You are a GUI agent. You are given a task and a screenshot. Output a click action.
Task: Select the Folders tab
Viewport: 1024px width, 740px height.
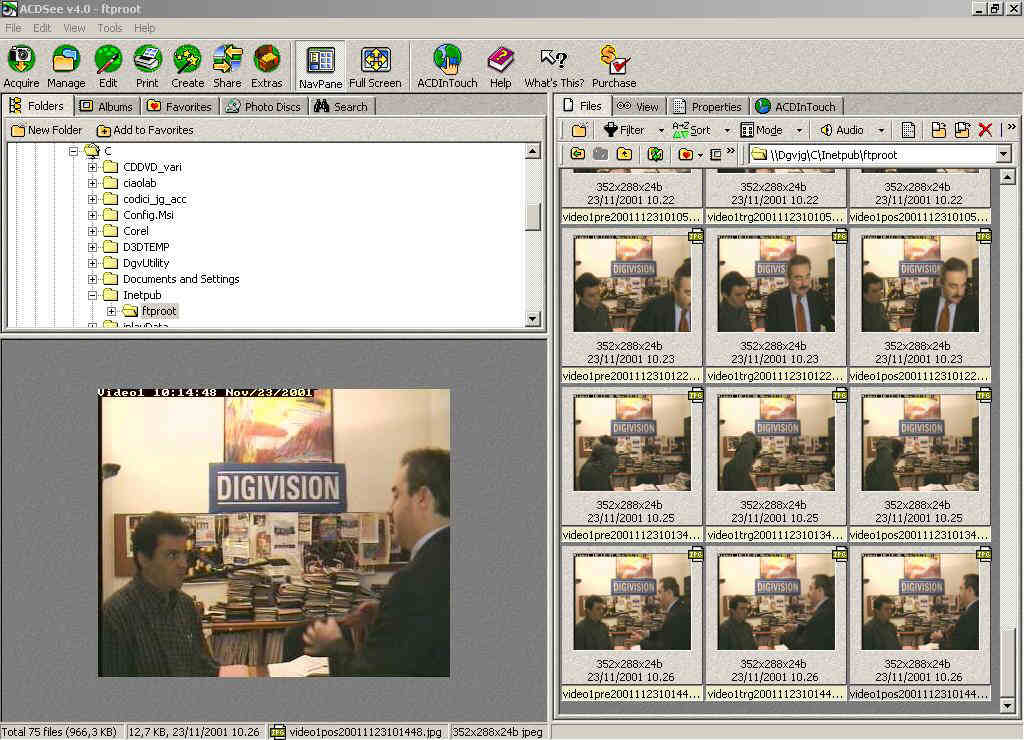[x=37, y=106]
